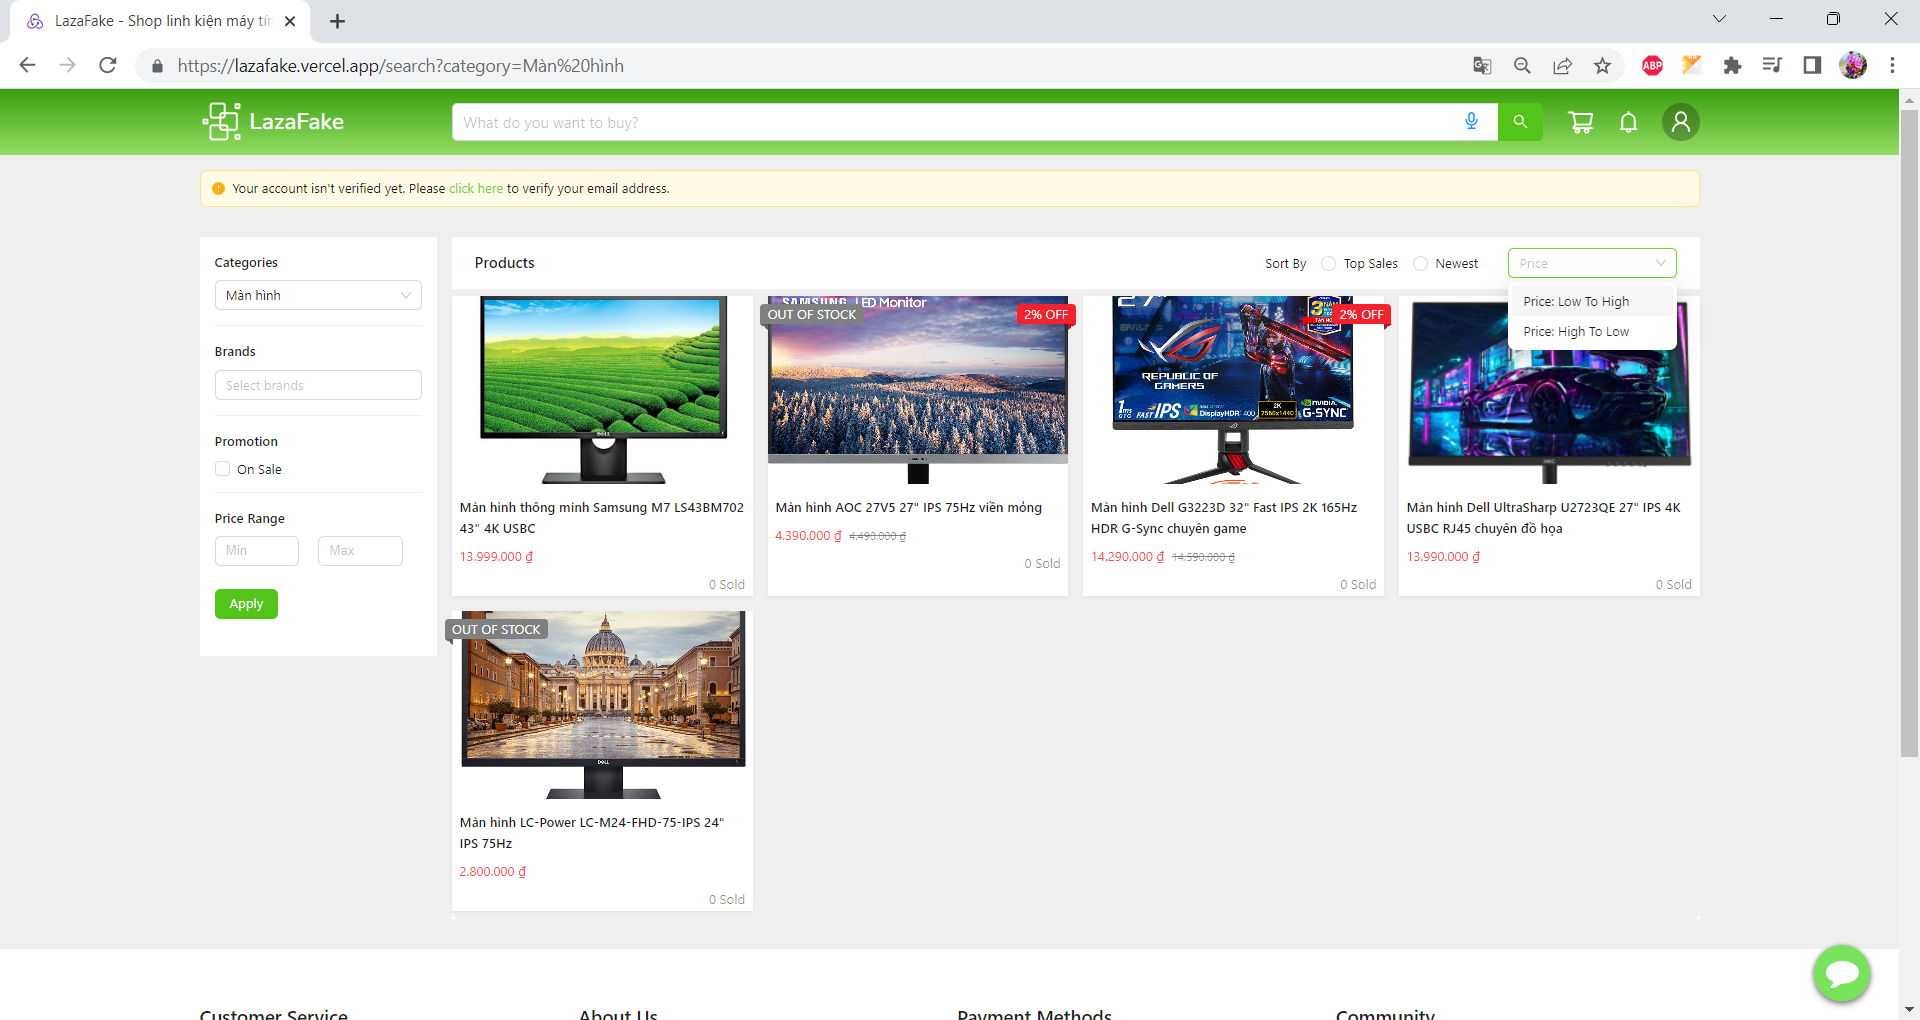
Task: Reload the current page
Action: pos(108,65)
